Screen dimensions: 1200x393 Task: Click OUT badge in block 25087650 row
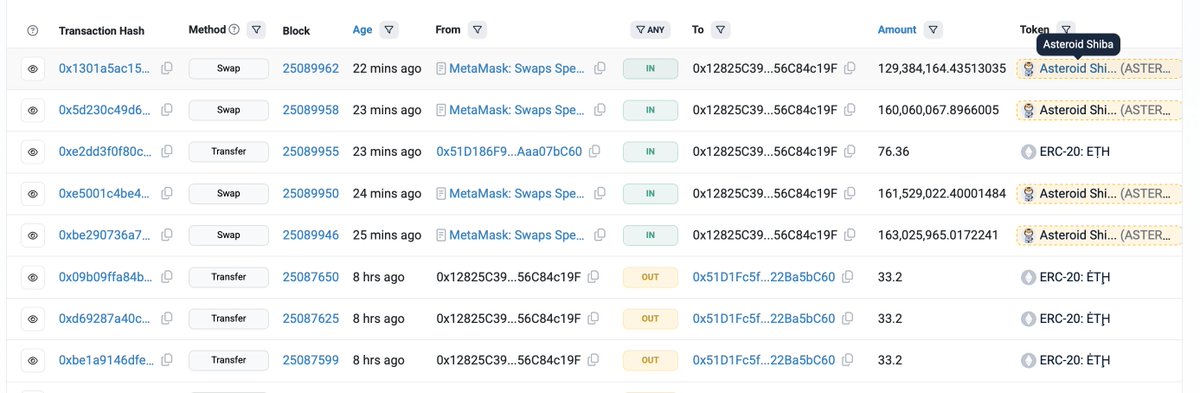(650, 277)
